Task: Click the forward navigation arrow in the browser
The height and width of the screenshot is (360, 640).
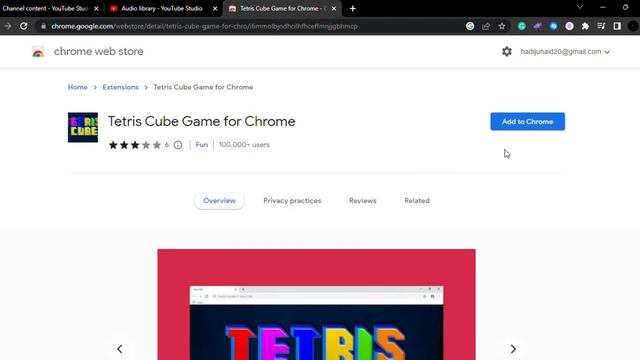Action: 7,26
